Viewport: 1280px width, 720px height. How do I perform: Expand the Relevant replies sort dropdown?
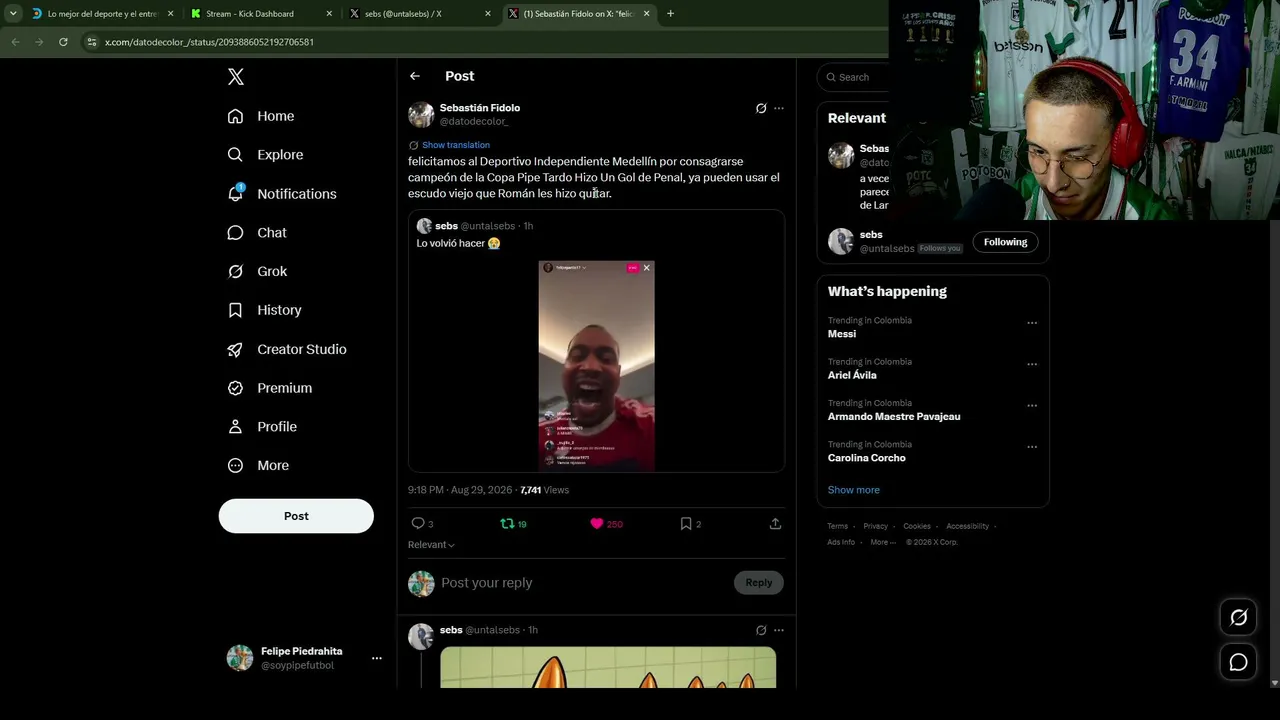click(x=431, y=545)
